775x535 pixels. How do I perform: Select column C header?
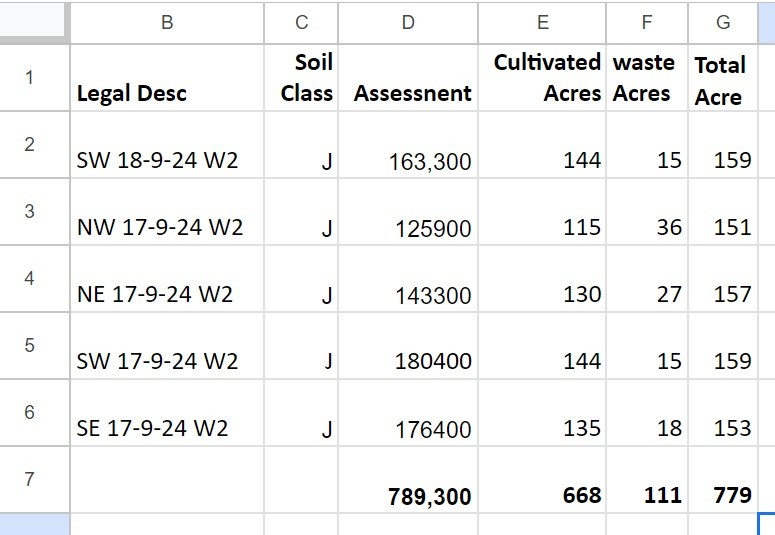301,23
